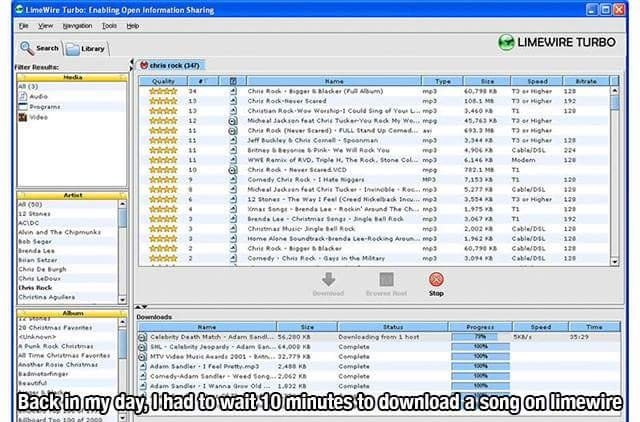
Task: Select Another Rosie Christmas album
Action: (58, 364)
